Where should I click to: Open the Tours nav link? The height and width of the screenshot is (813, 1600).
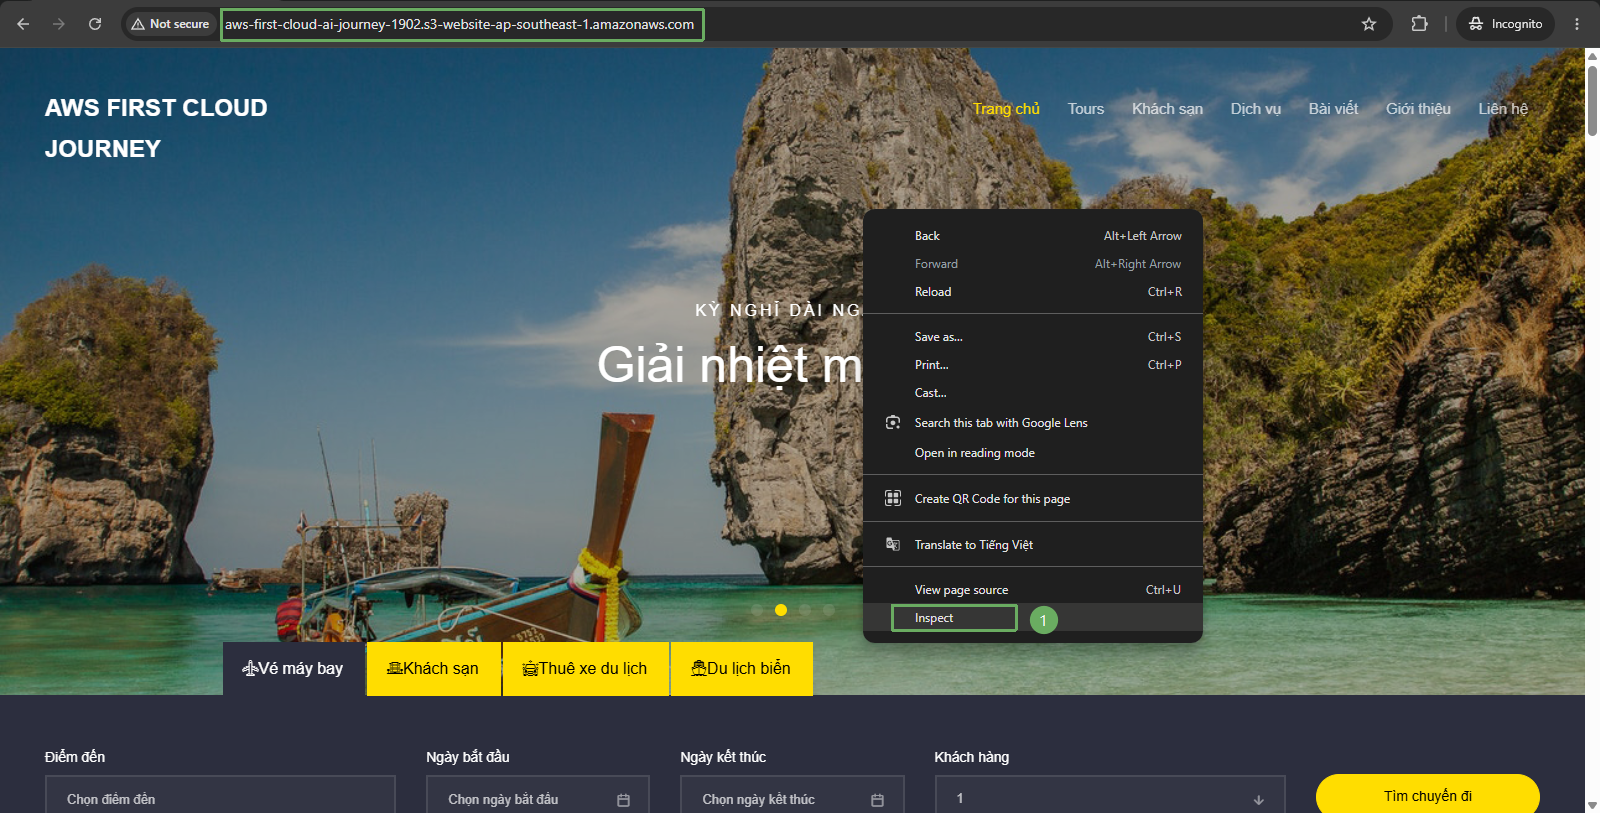(1086, 108)
